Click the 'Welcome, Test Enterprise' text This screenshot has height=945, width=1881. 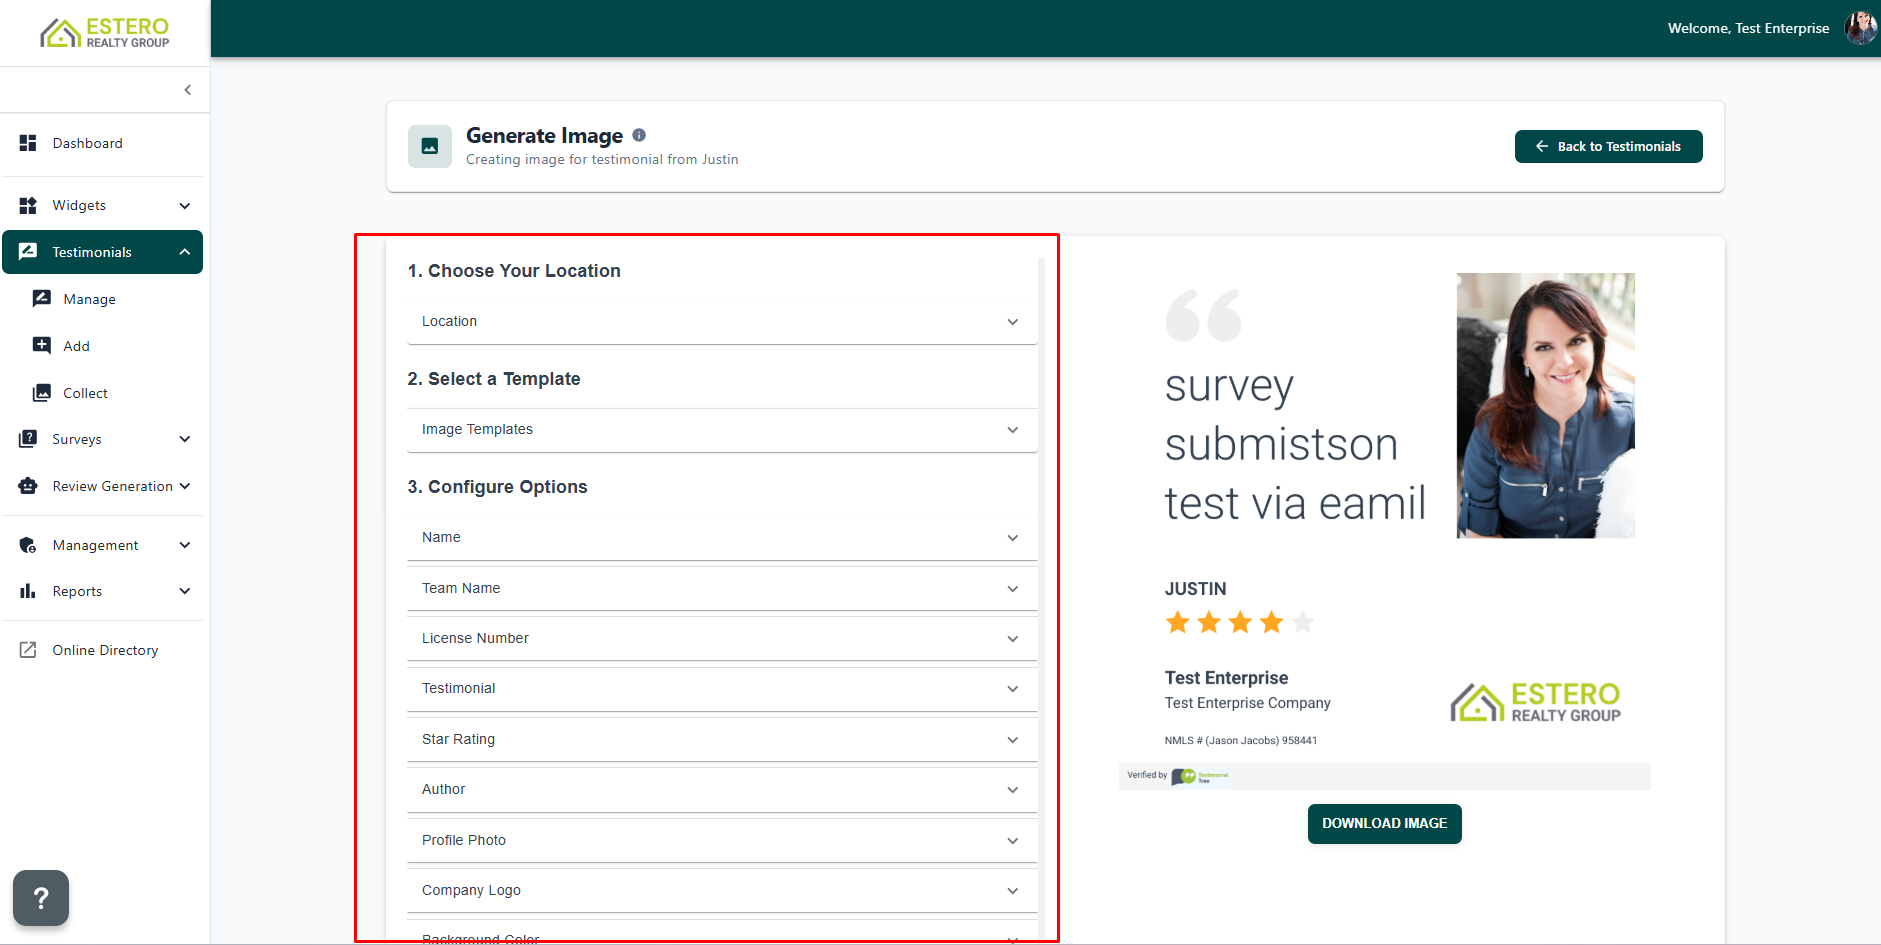[x=1748, y=28]
